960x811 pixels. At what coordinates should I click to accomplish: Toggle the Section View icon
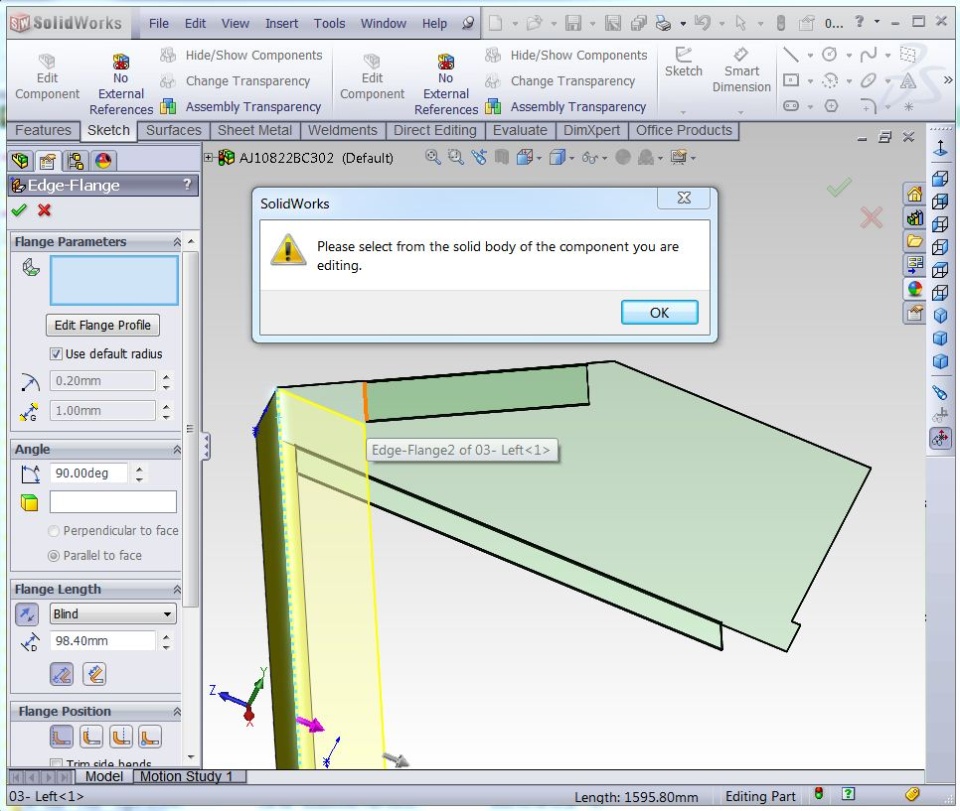click(501, 157)
